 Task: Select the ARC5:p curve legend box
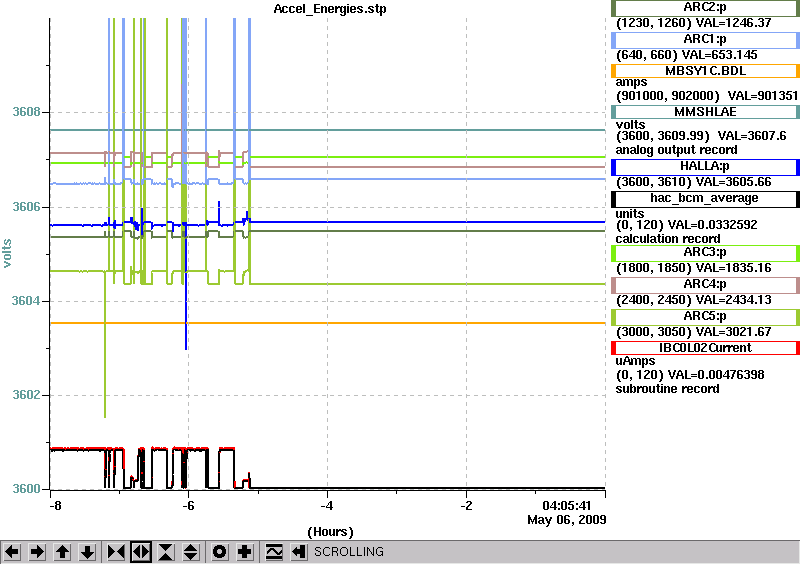click(705, 316)
